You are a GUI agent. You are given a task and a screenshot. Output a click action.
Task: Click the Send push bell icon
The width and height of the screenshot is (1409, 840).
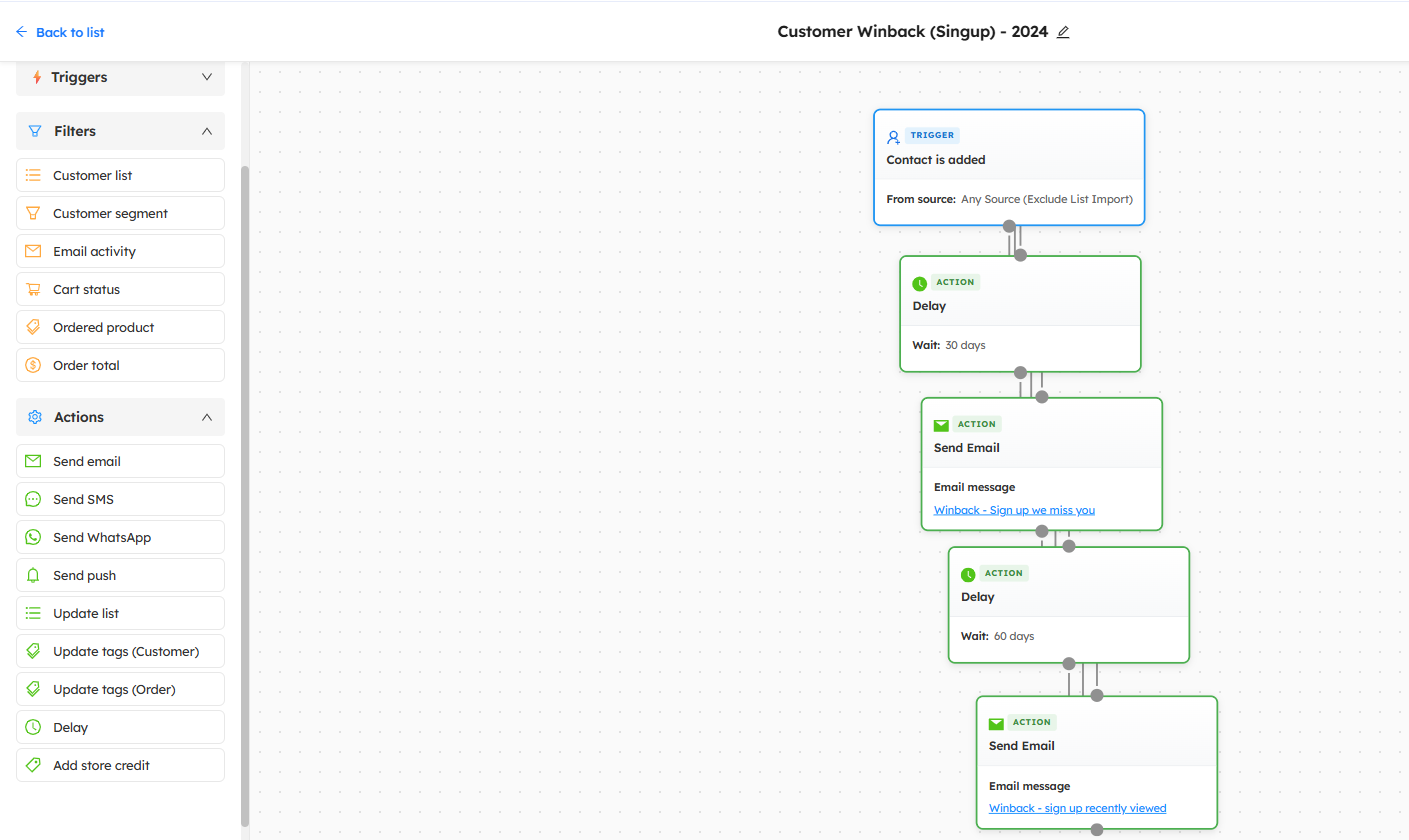pyautogui.click(x=33, y=576)
